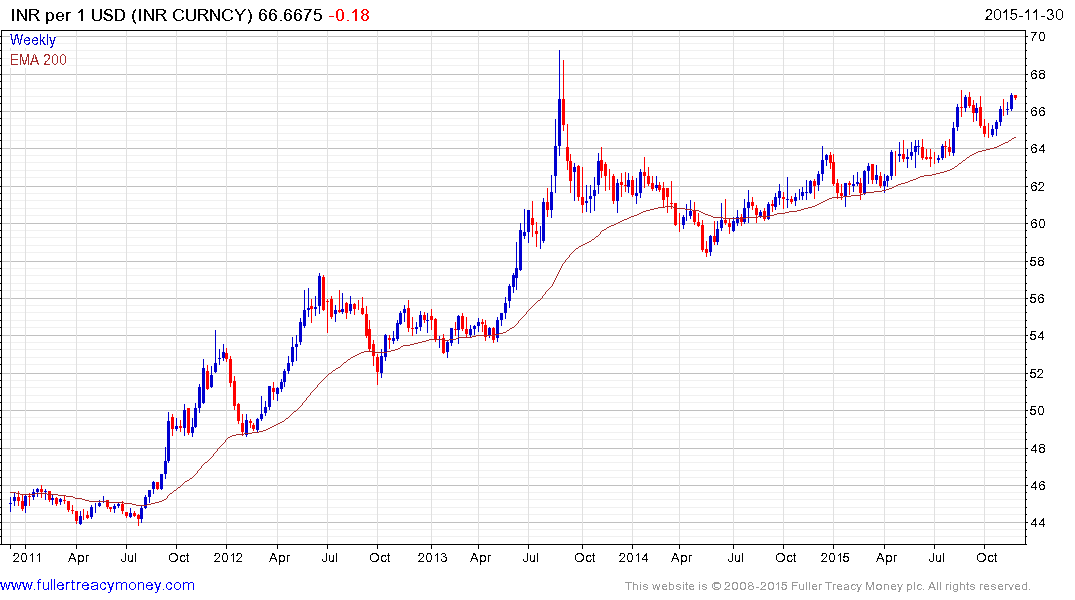
Task: Select the 2015 x-axis year label
Action: (834, 557)
